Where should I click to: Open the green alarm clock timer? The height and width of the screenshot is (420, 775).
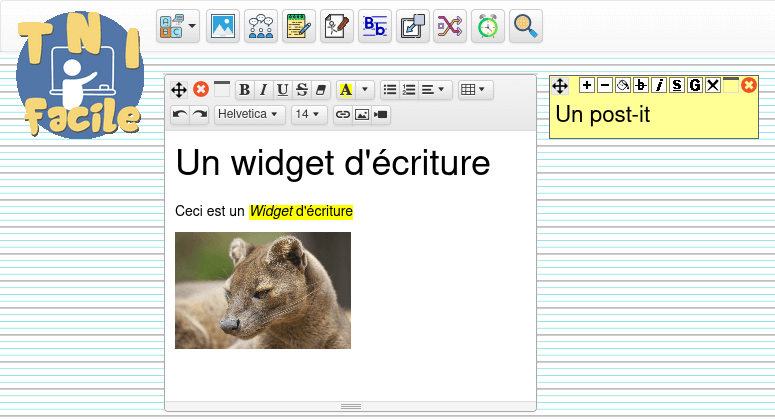pos(488,26)
